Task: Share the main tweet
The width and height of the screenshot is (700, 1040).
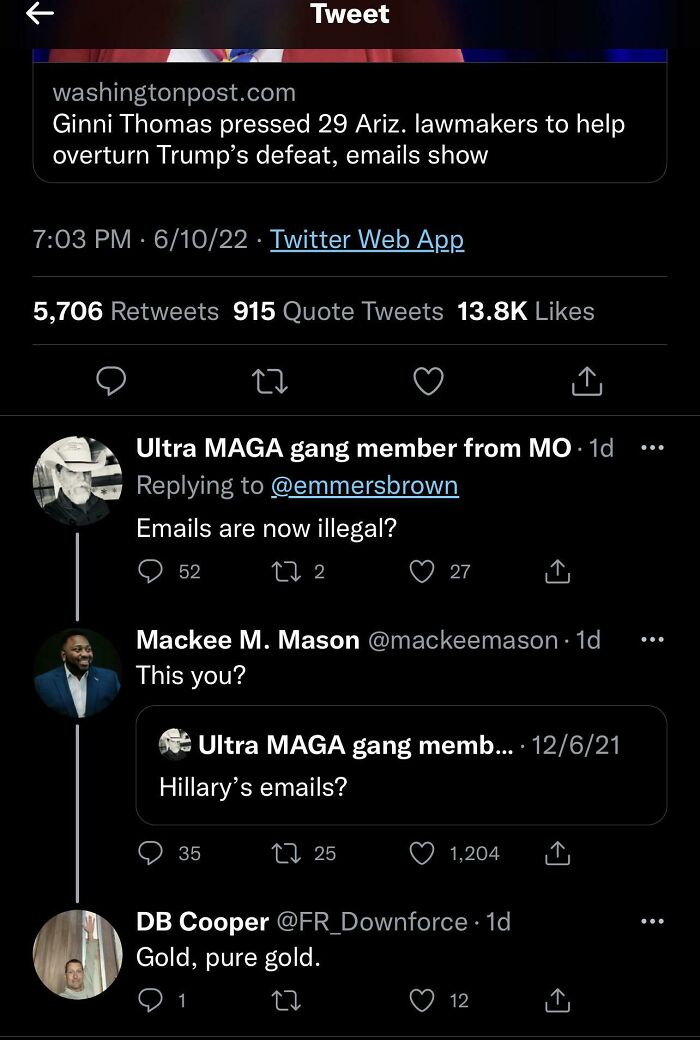Action: click(x=587, y=381)
